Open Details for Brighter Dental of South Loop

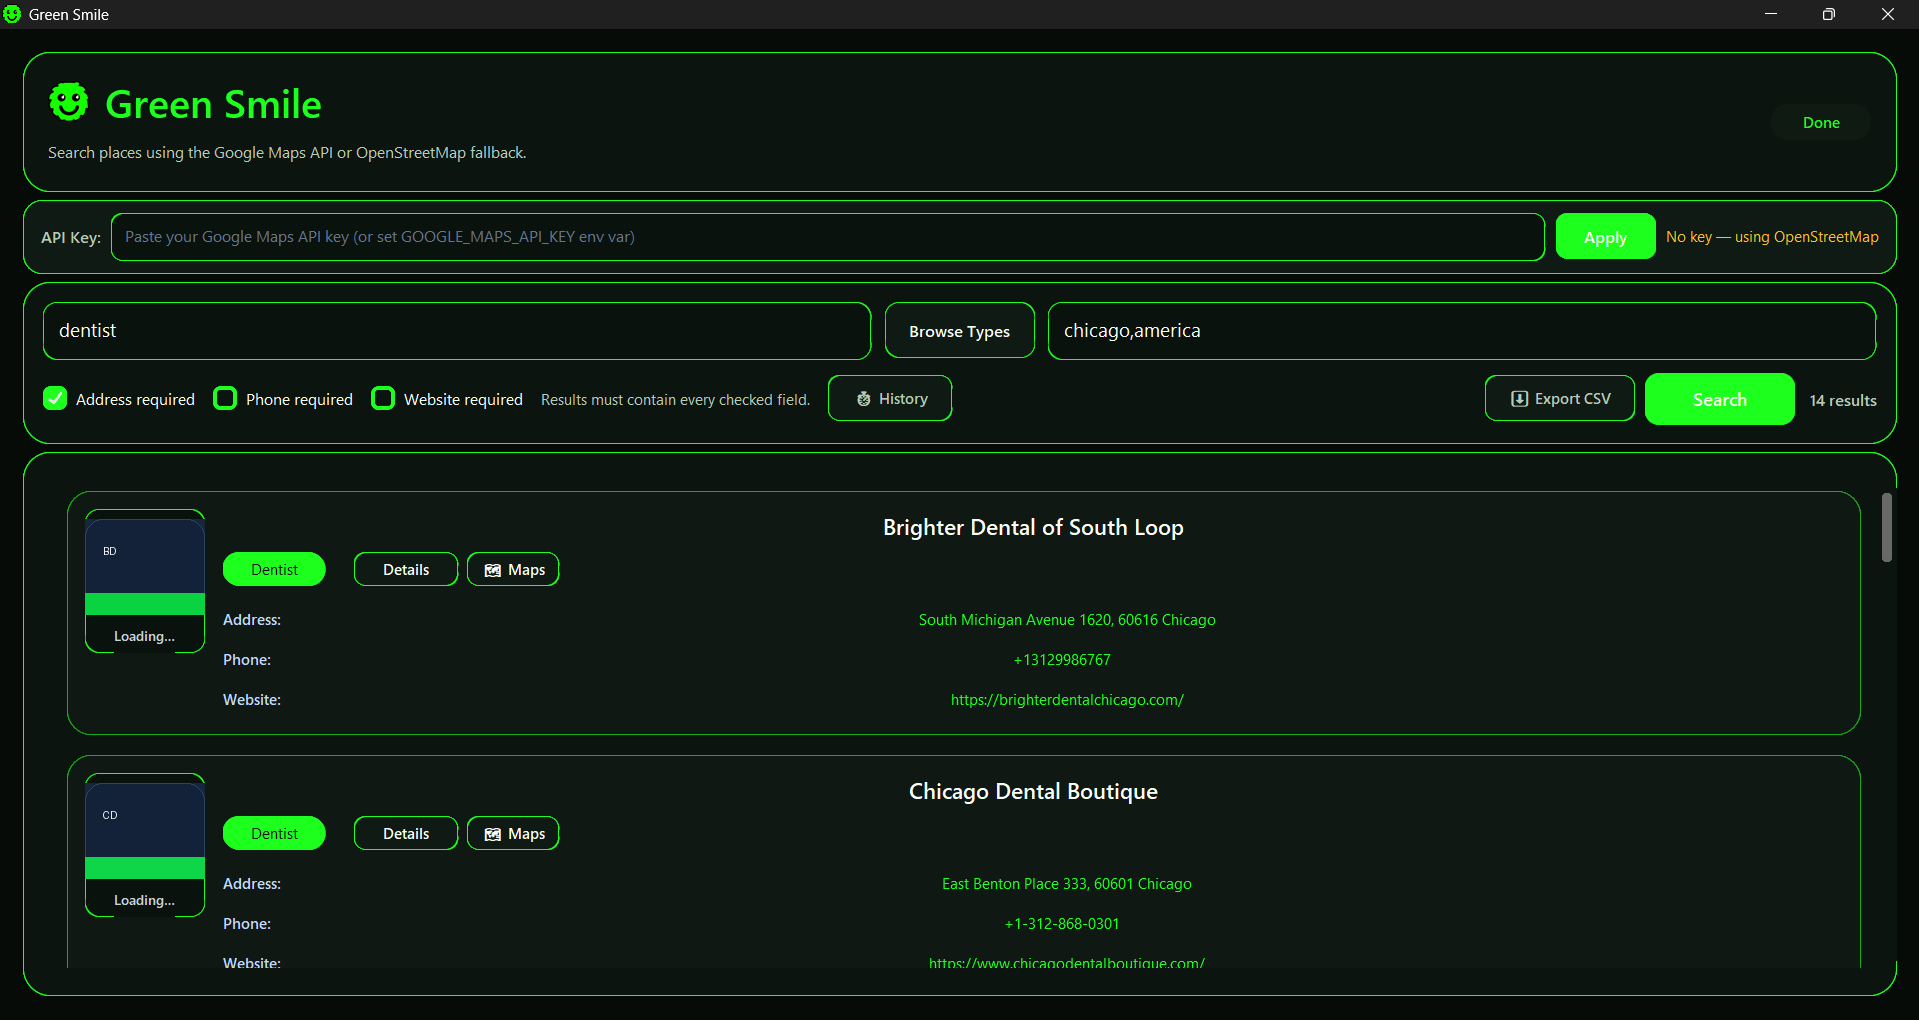406,569
